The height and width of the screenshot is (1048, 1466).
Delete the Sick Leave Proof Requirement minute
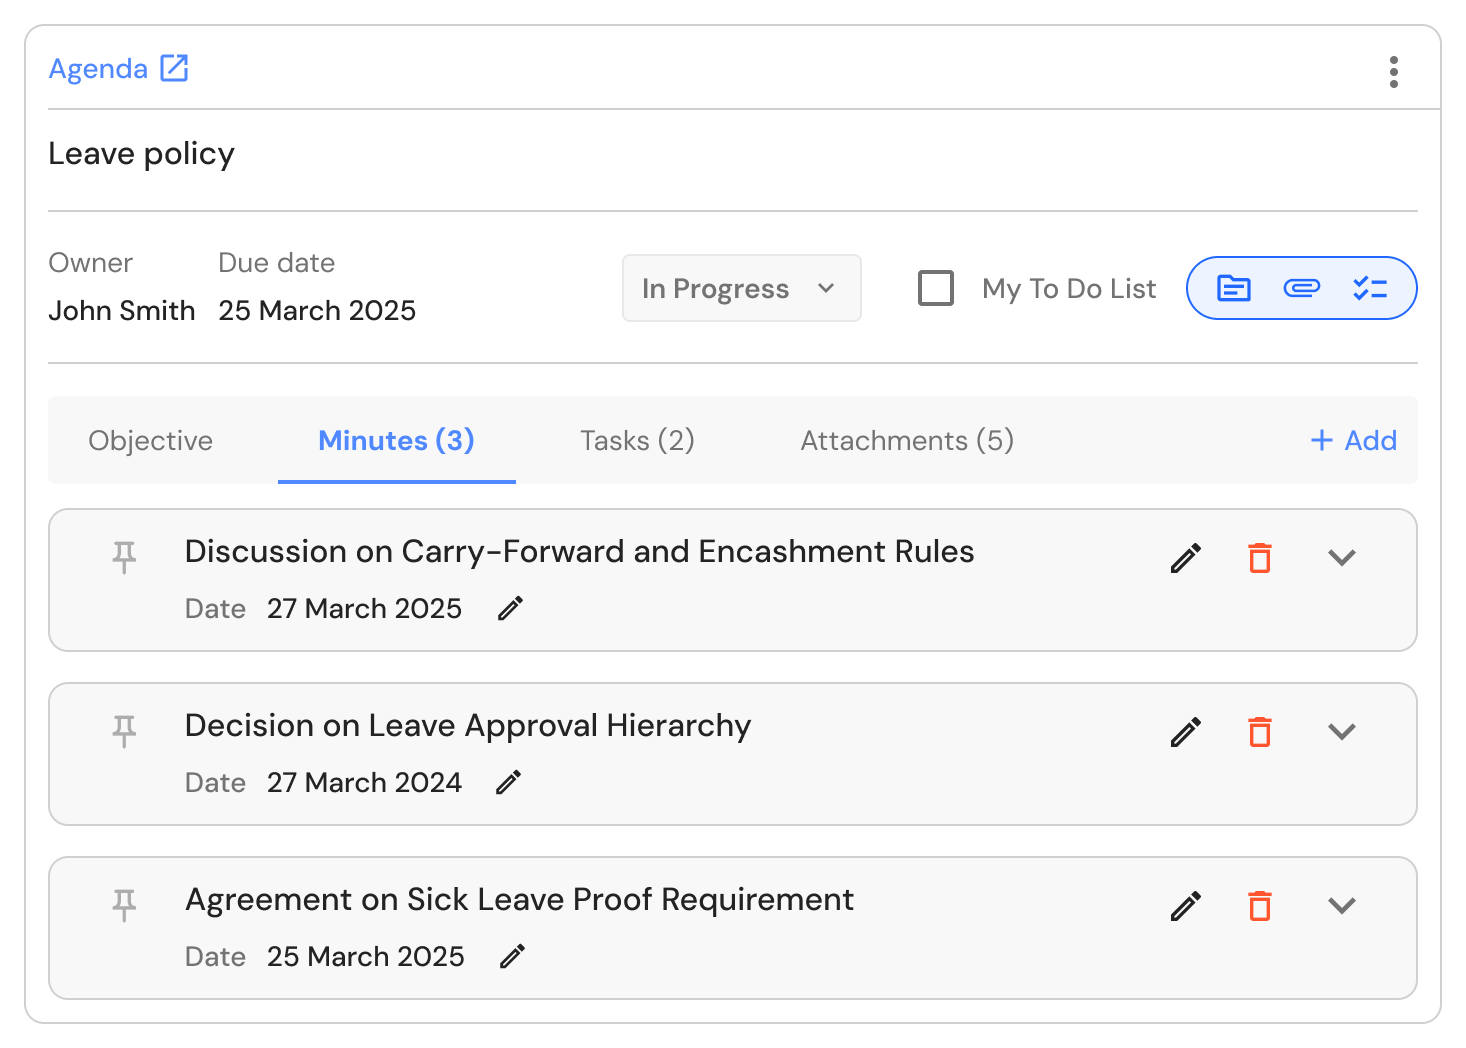(x=1260, y=906)
